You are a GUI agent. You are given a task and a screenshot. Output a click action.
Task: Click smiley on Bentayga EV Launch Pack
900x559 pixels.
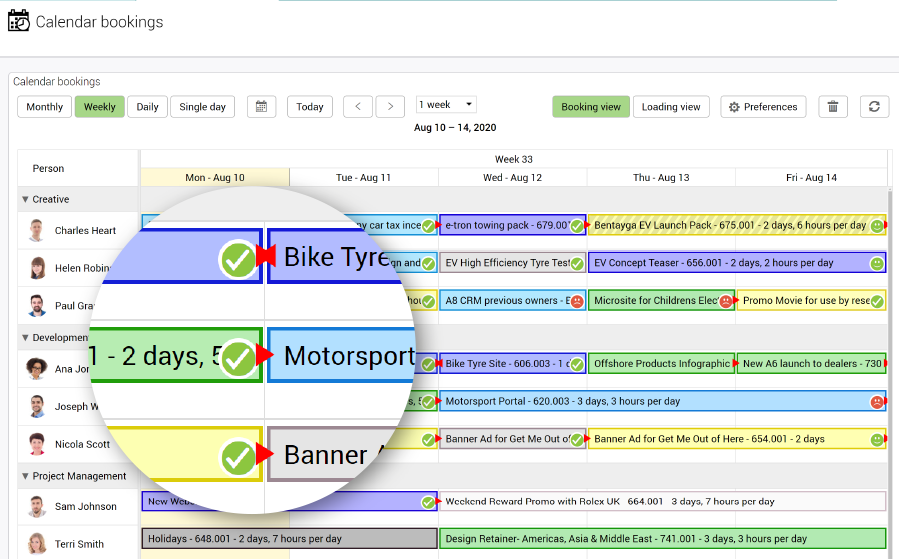[x=877, y=226]
